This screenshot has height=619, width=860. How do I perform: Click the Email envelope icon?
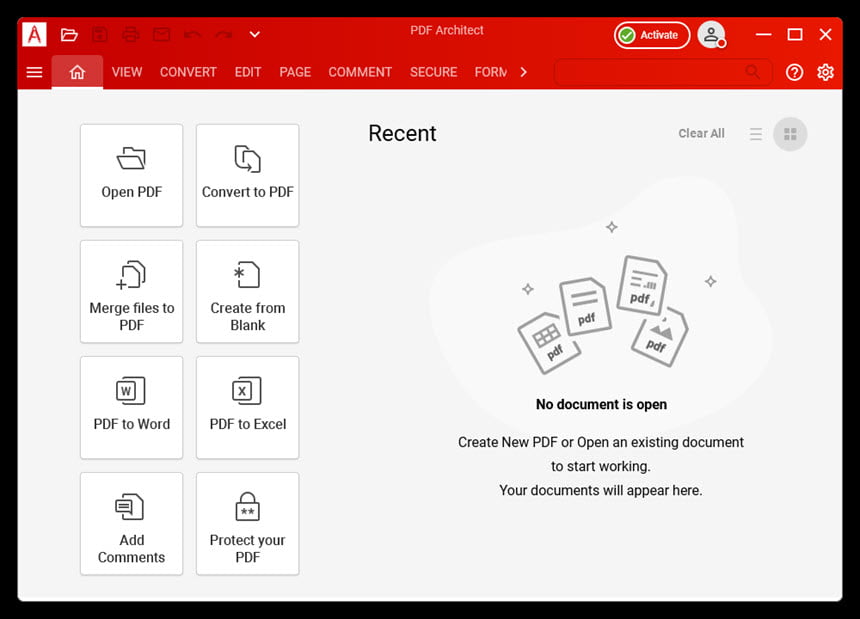click(x=161, y=35)
